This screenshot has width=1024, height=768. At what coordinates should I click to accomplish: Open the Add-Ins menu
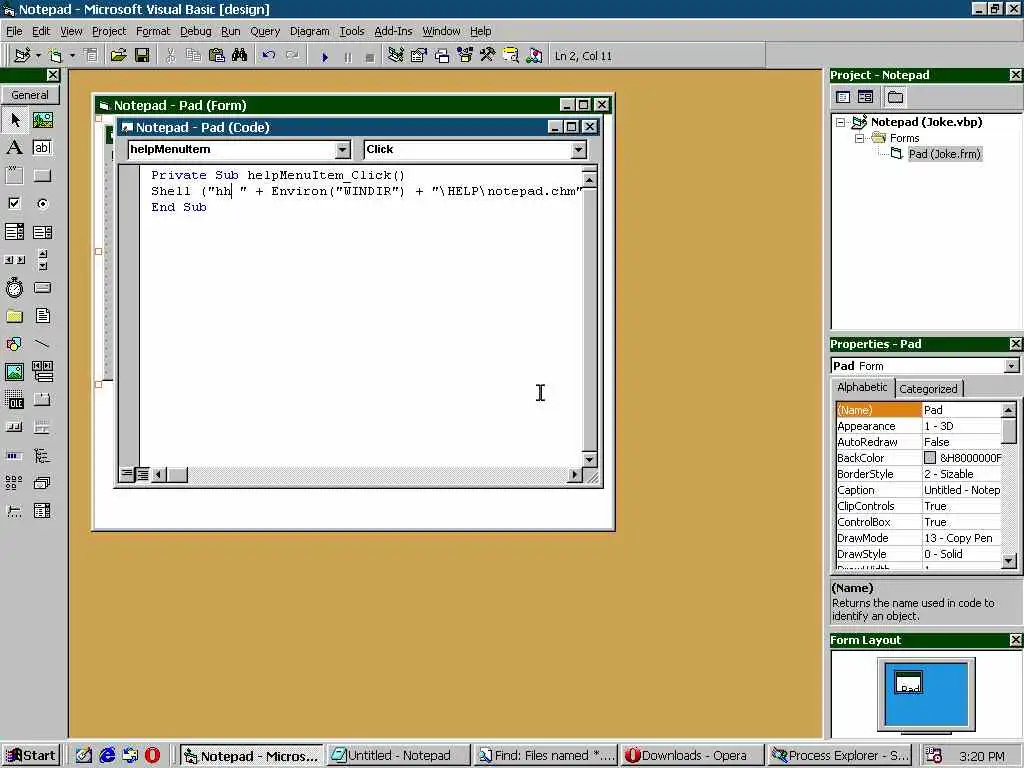[x=393, y=31]
